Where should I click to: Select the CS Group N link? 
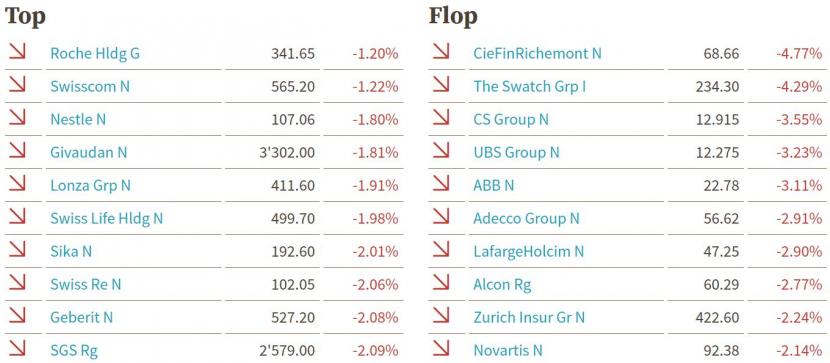pos(511,120)
